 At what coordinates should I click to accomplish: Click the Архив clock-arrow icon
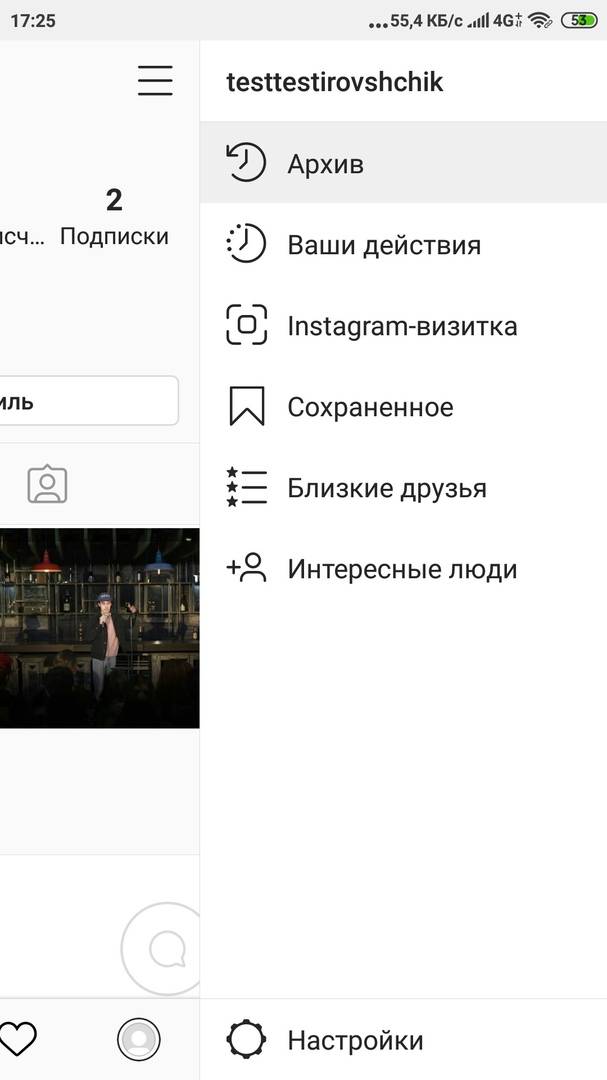(246, 163)
